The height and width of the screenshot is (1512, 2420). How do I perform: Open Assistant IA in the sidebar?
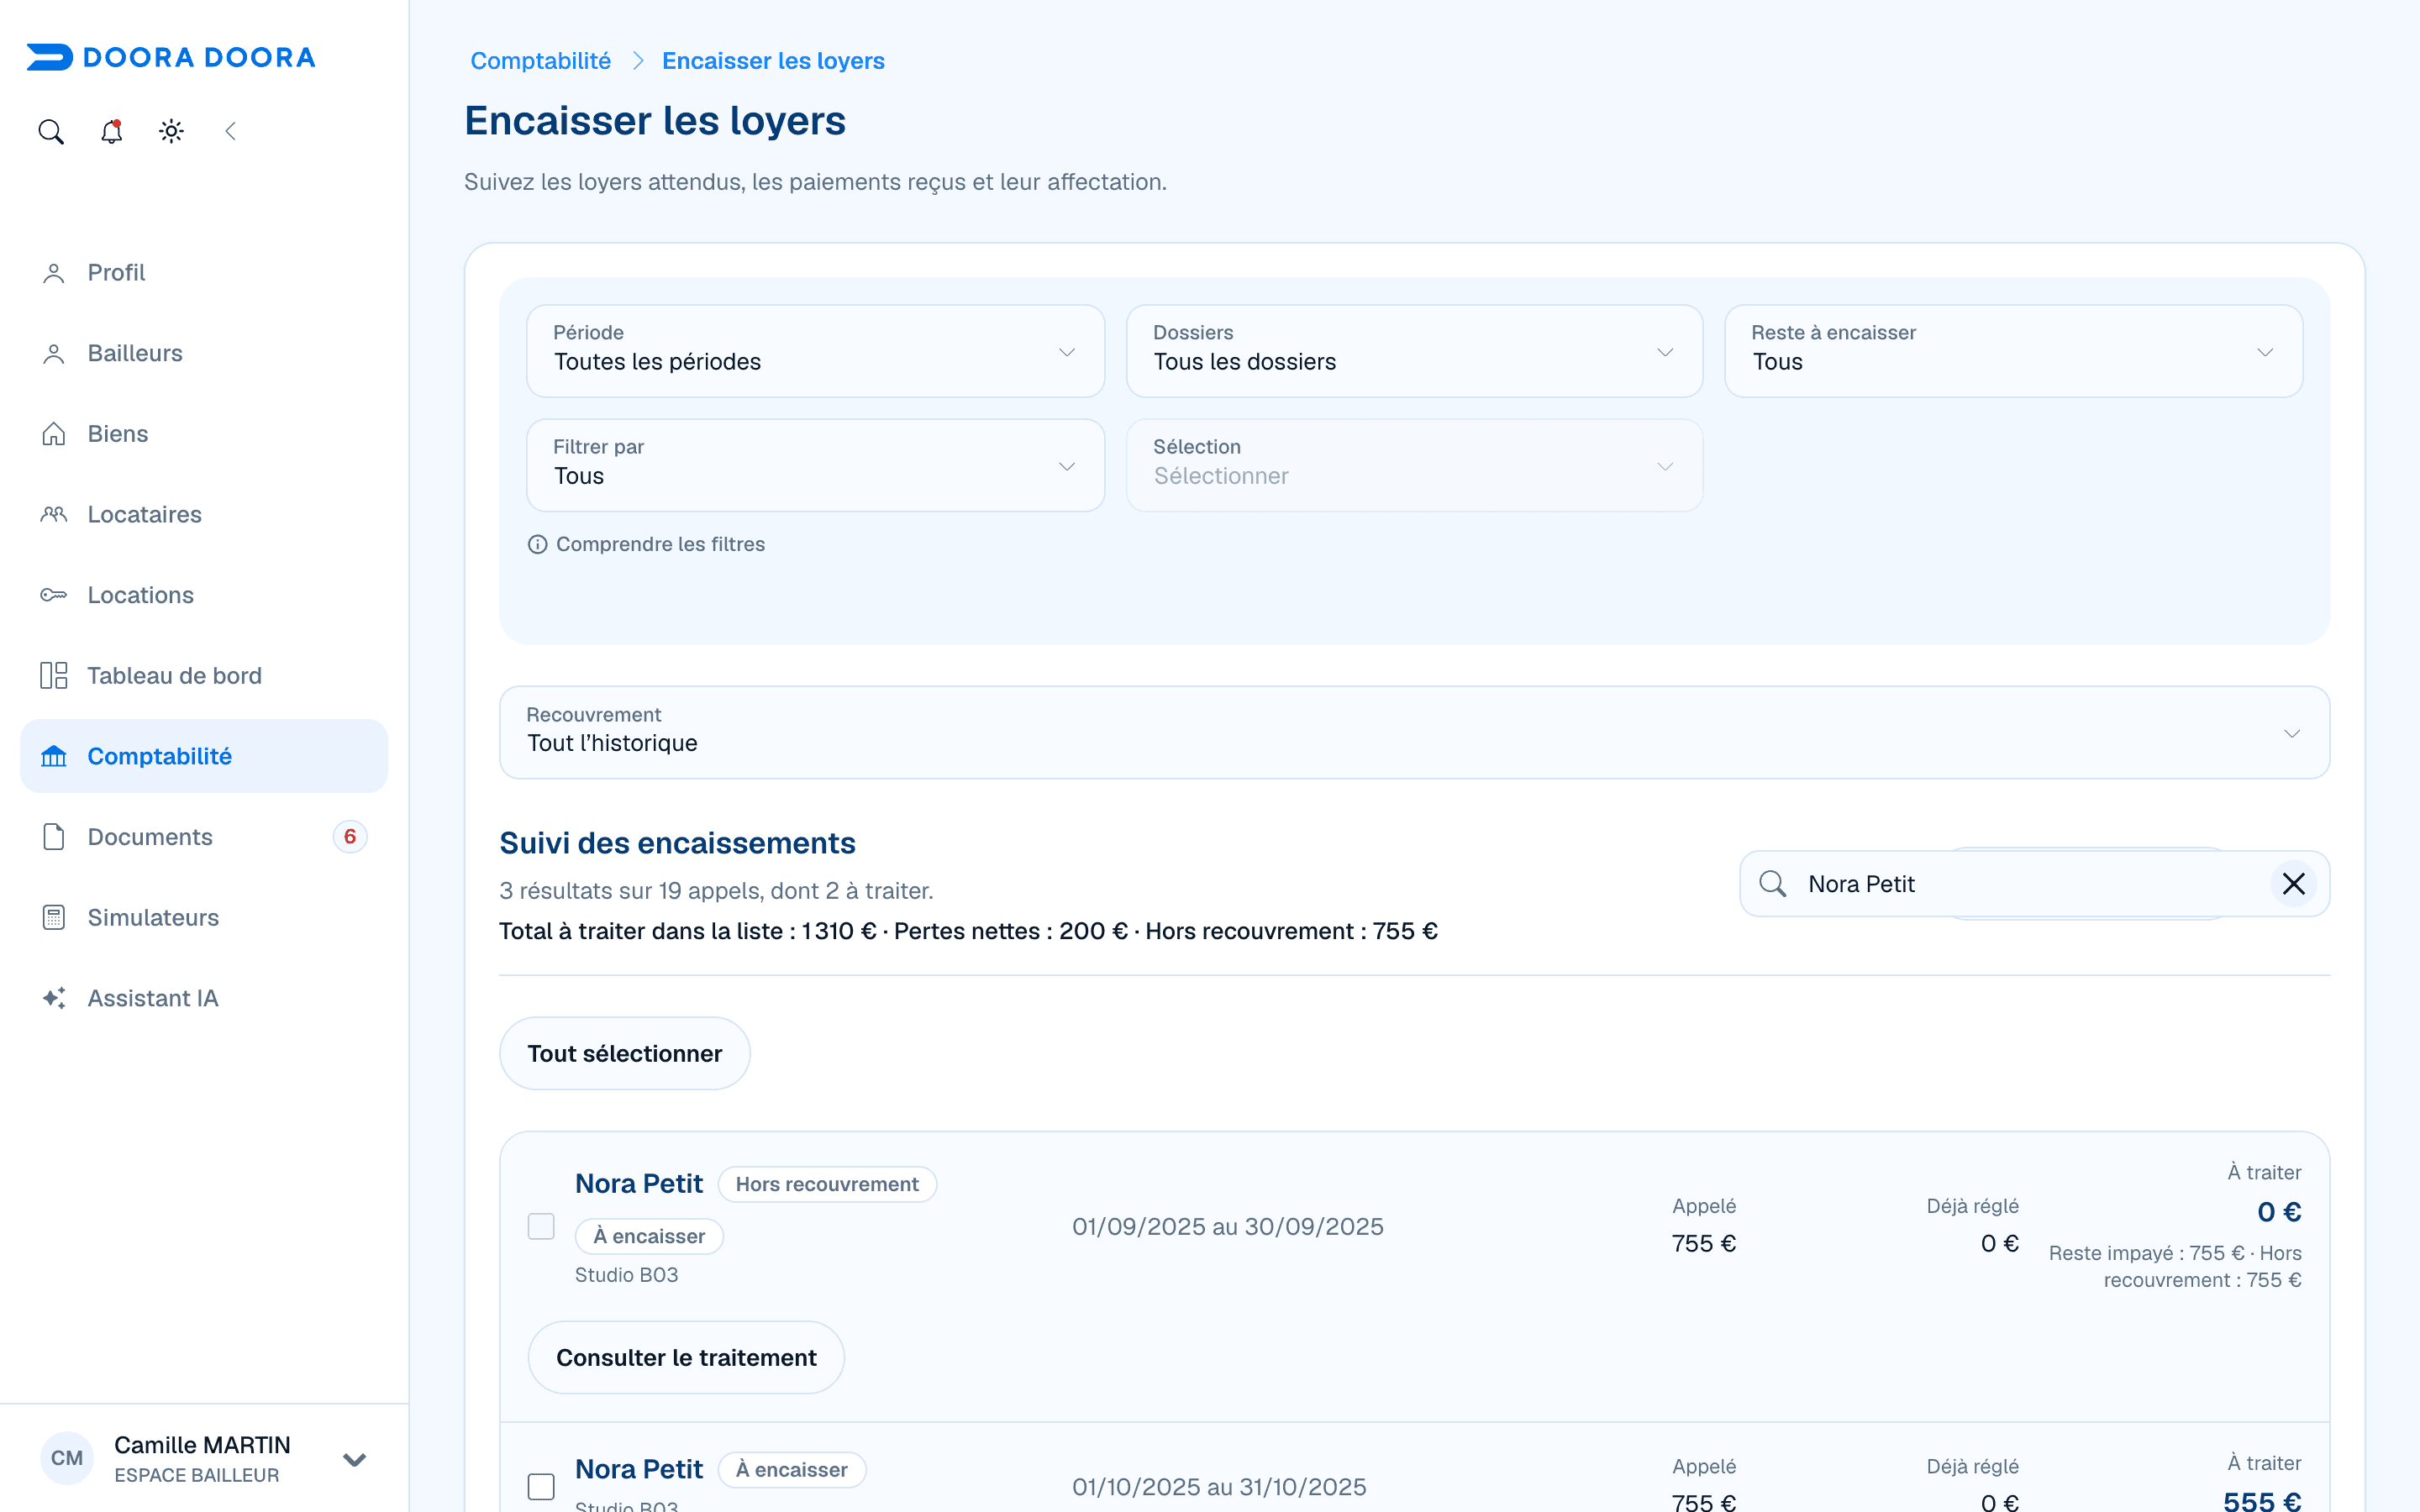click(x=204, y=998)
